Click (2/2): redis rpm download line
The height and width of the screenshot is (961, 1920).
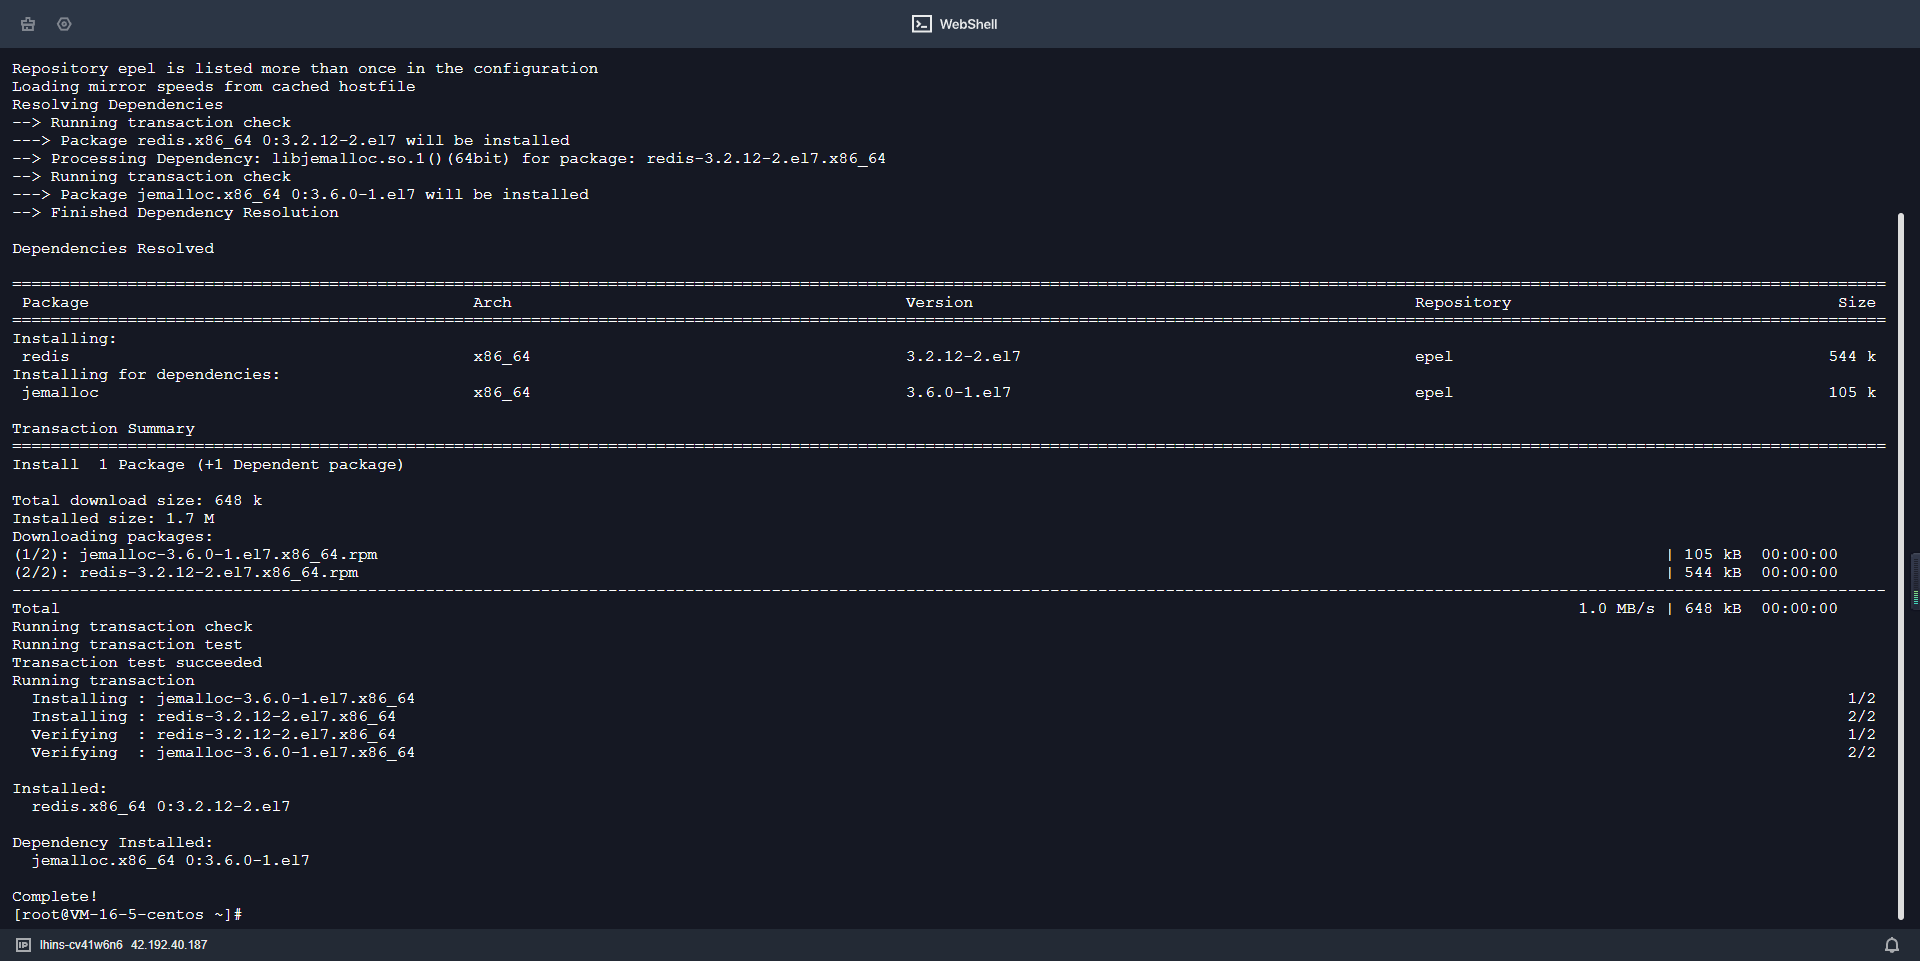coord(185,573)
